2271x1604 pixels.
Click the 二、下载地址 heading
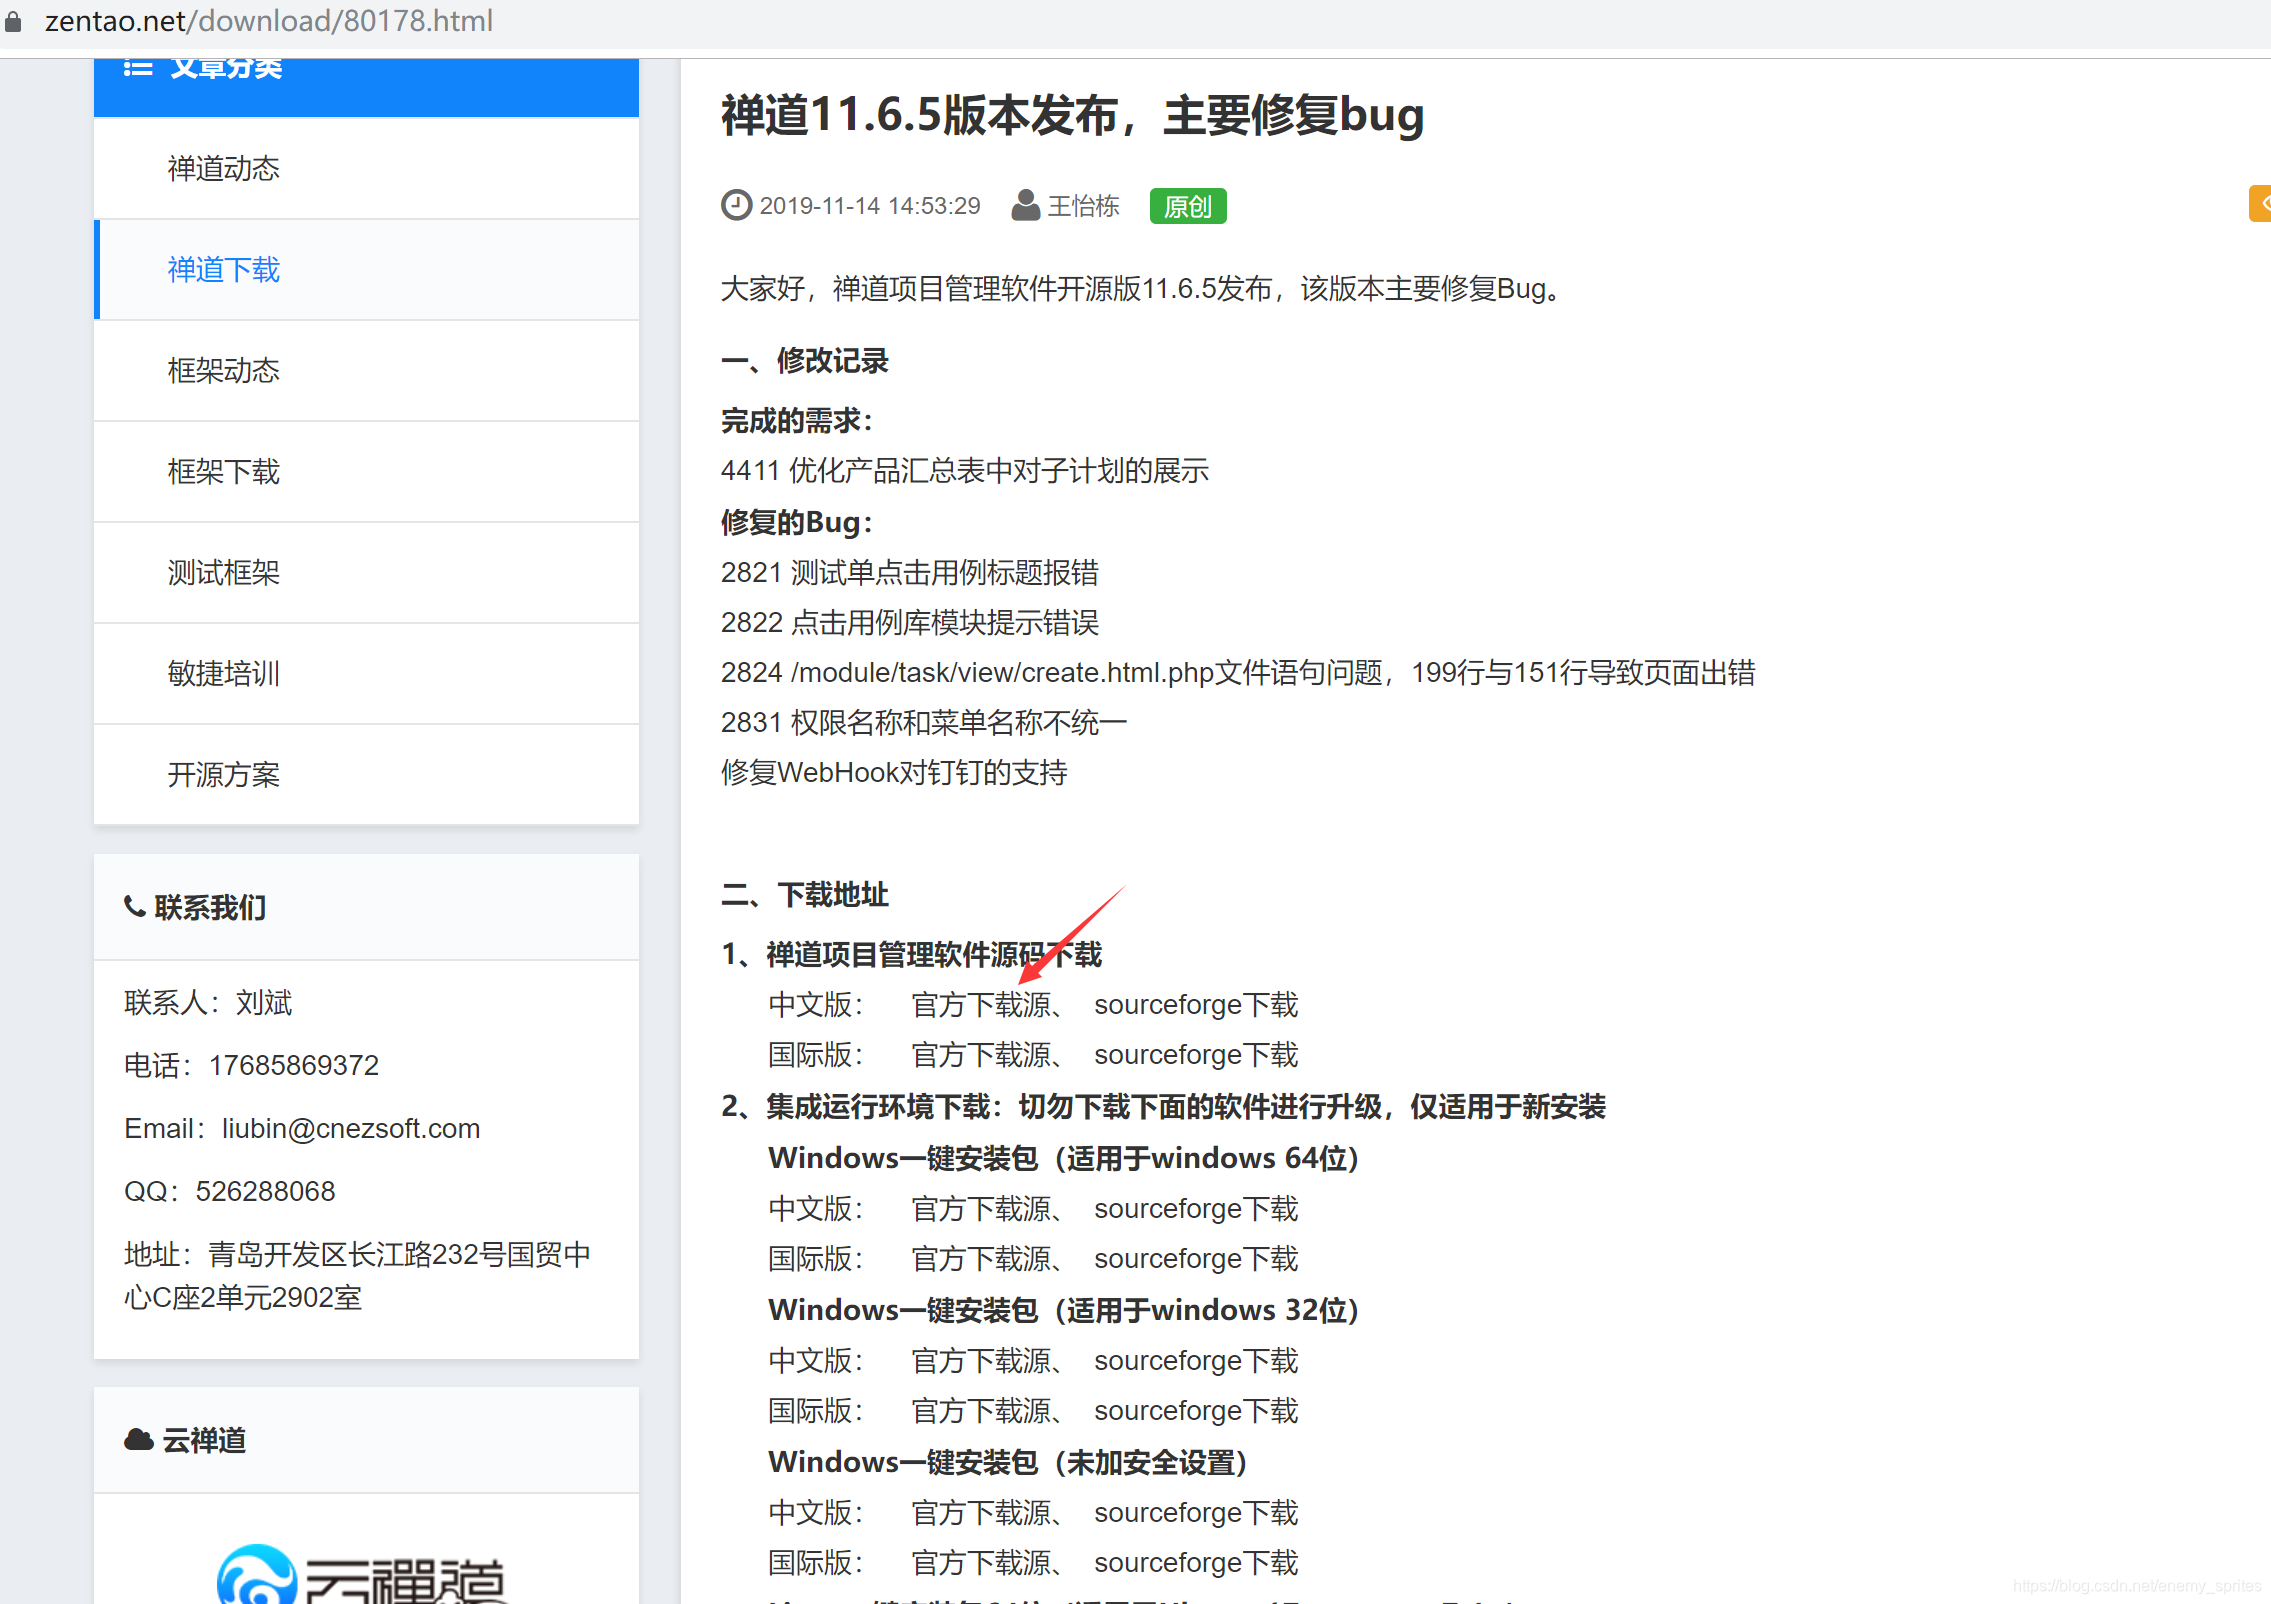(x=805, y=895)
